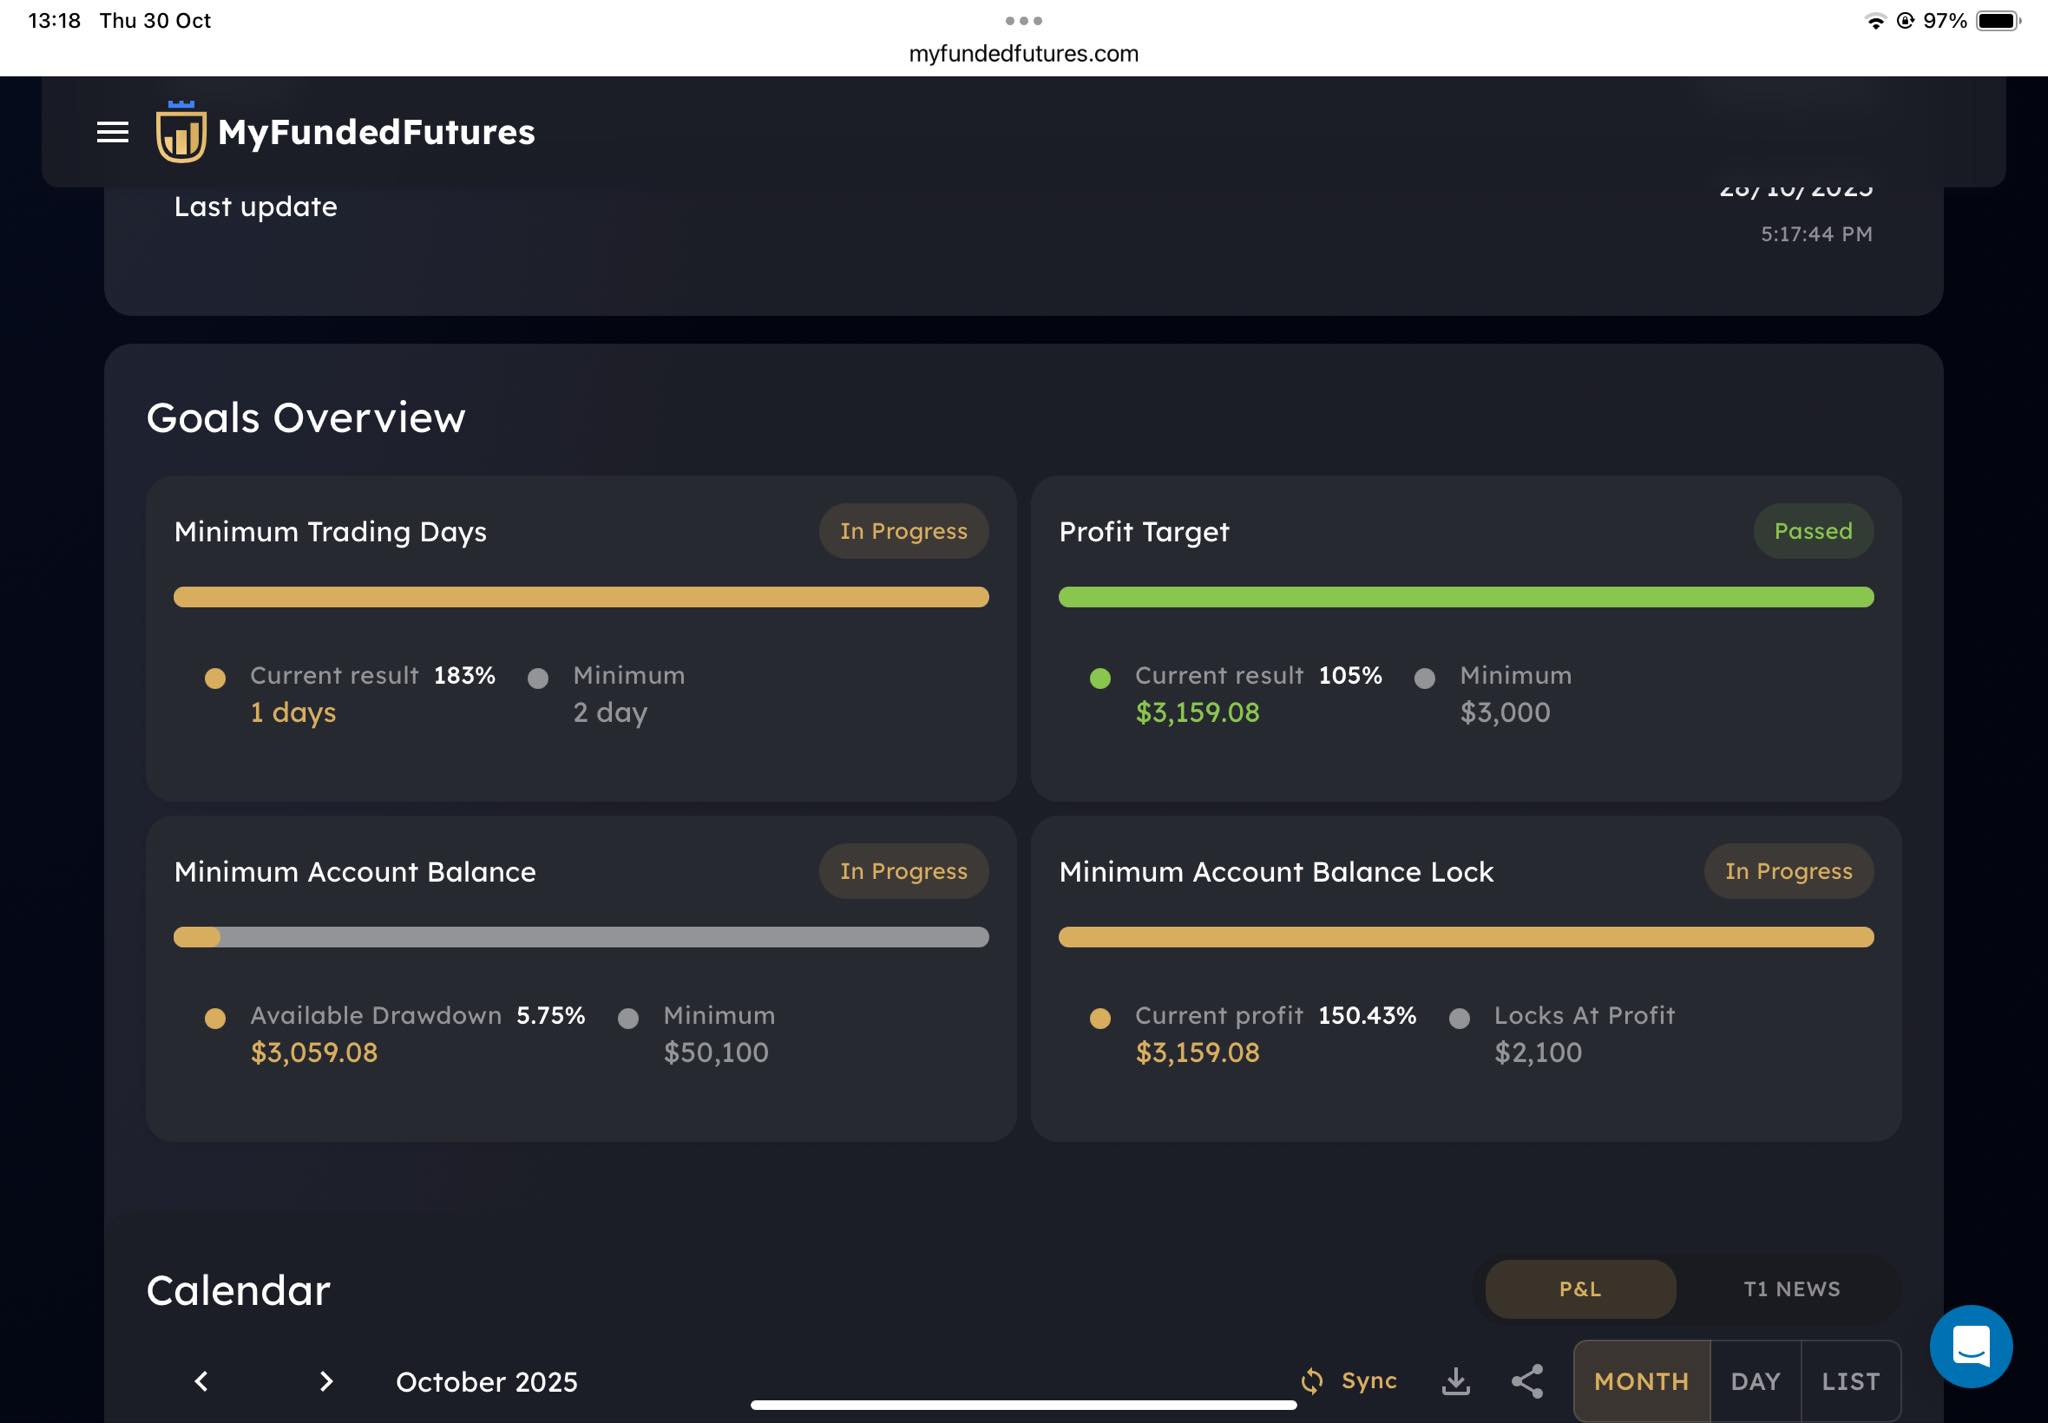This screenshot has height=1423, width=2048.
Task: Click the '1 days' current result
Action: point(293,712)
